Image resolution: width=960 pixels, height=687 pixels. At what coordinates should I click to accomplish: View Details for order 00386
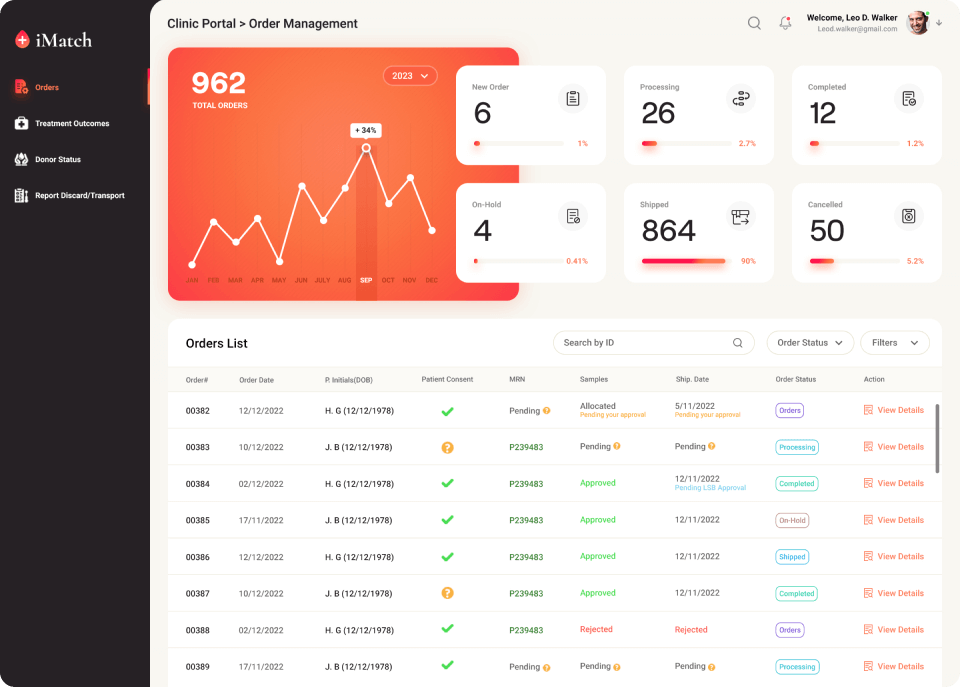coord(894,557)
